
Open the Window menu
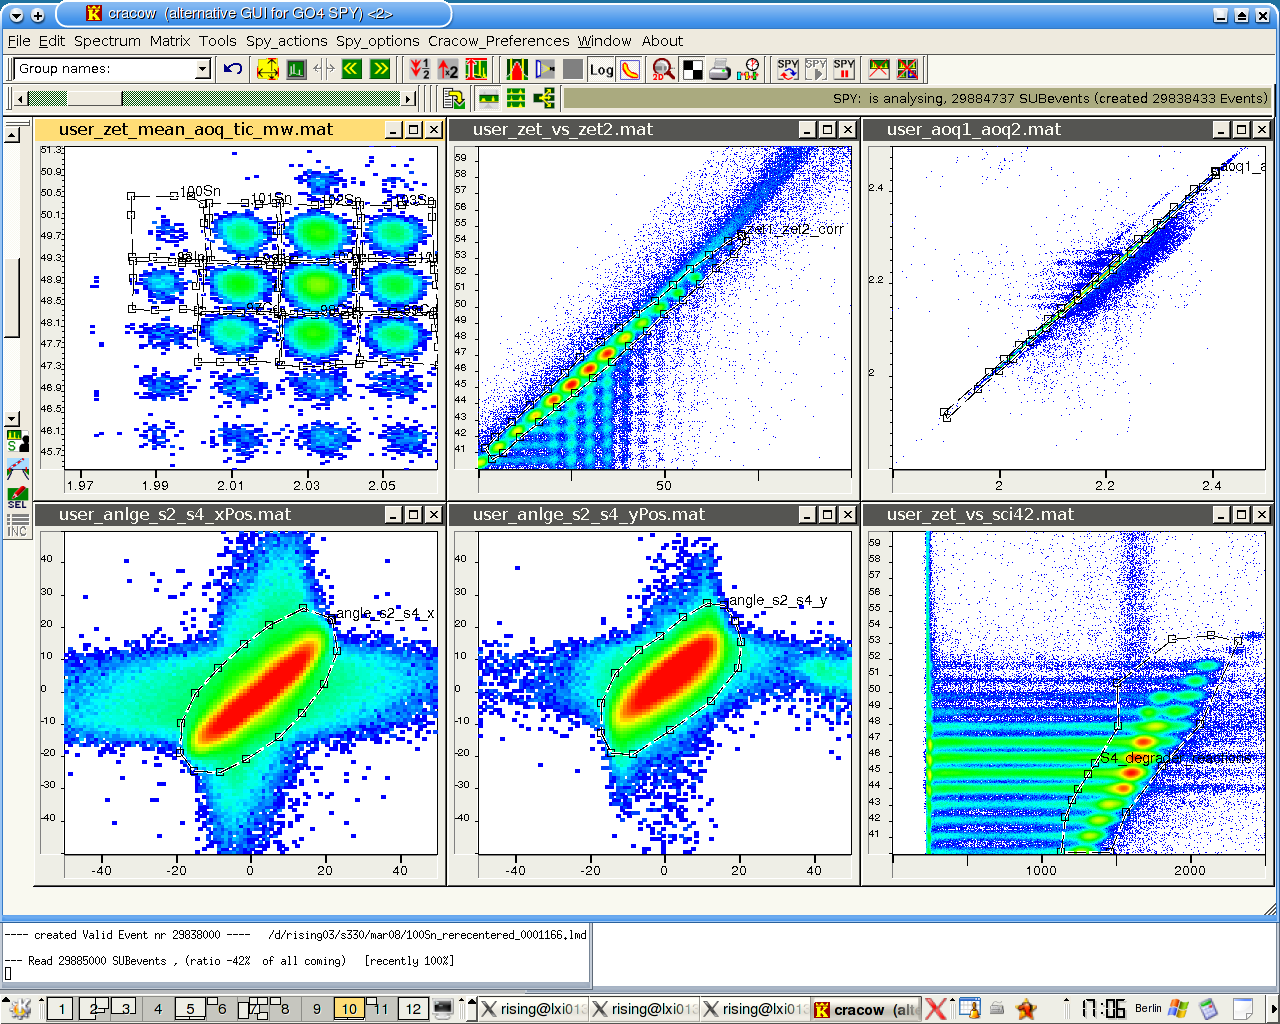605,41
